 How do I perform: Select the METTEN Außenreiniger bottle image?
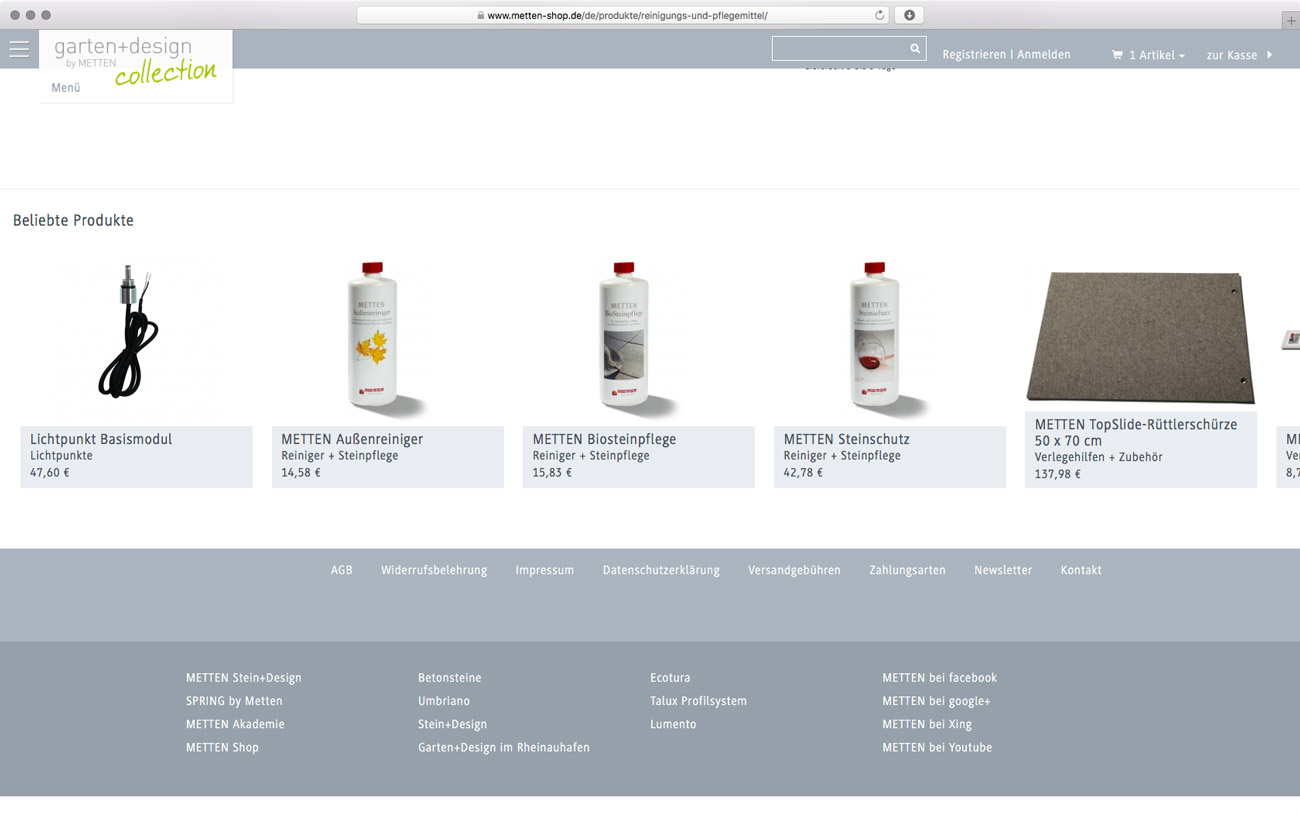pos(373,333)
